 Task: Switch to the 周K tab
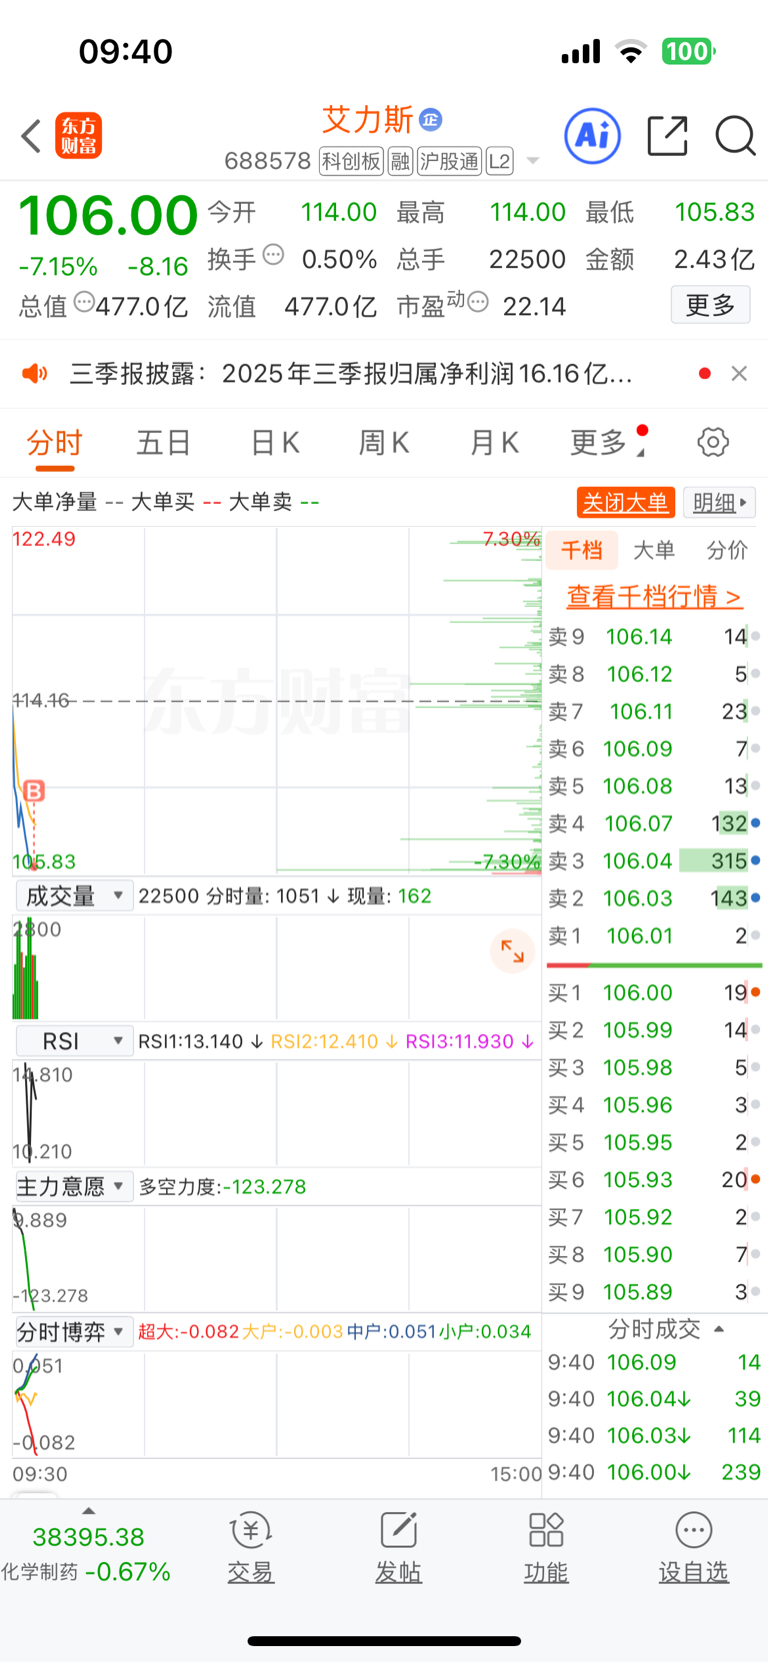pyautogui.click(x=384, y=442)
